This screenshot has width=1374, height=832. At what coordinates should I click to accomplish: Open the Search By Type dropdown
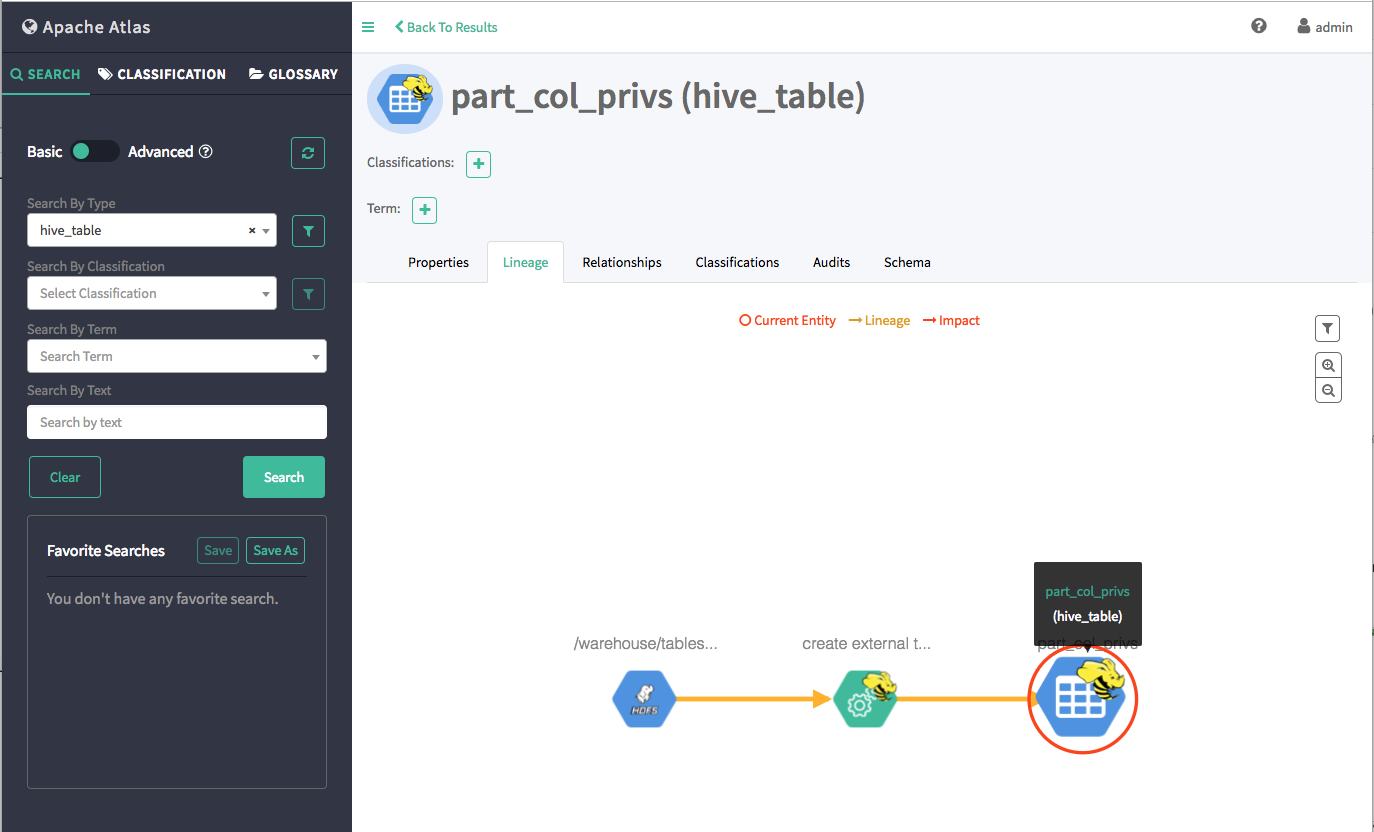click(x=152, y=230)
